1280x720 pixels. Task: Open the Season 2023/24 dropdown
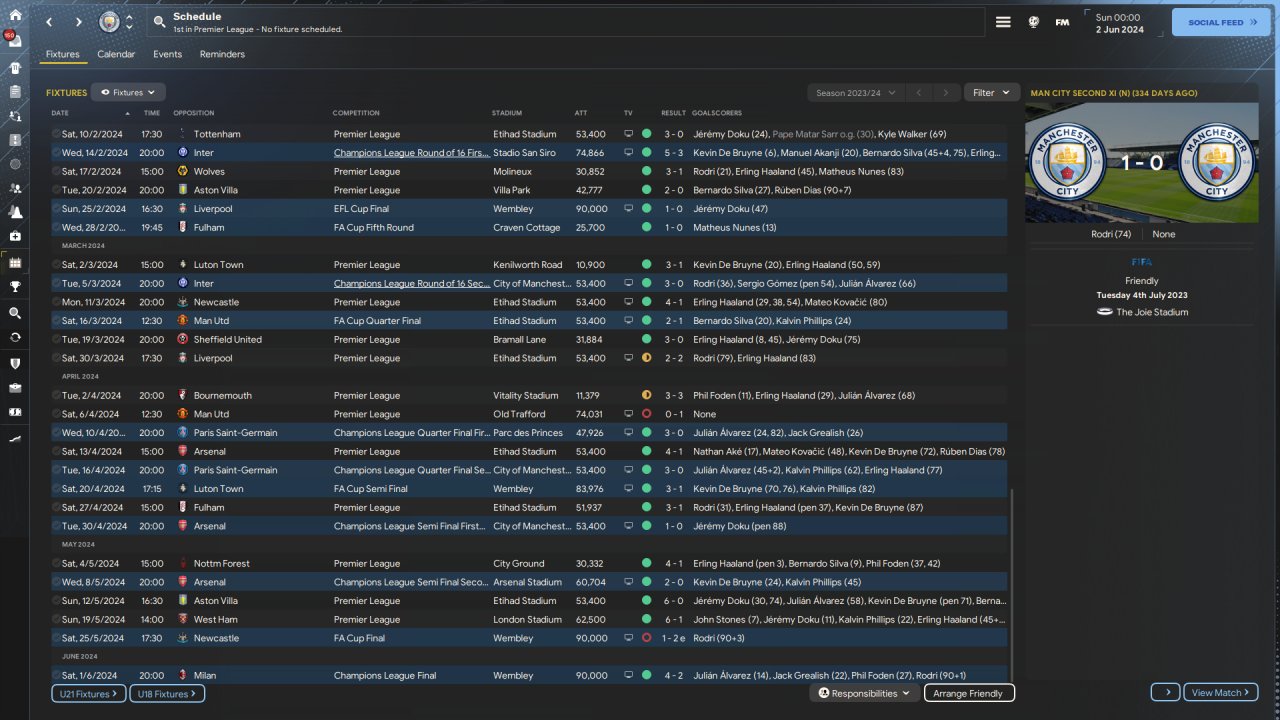click(855, 93)
